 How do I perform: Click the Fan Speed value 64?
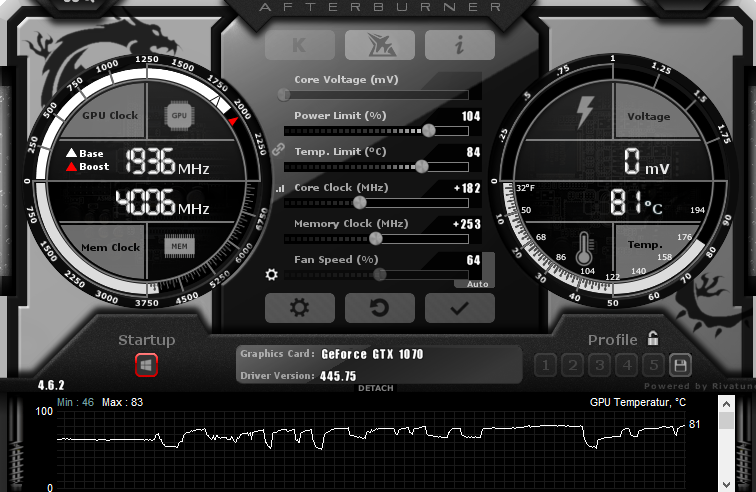pos(473,260)
